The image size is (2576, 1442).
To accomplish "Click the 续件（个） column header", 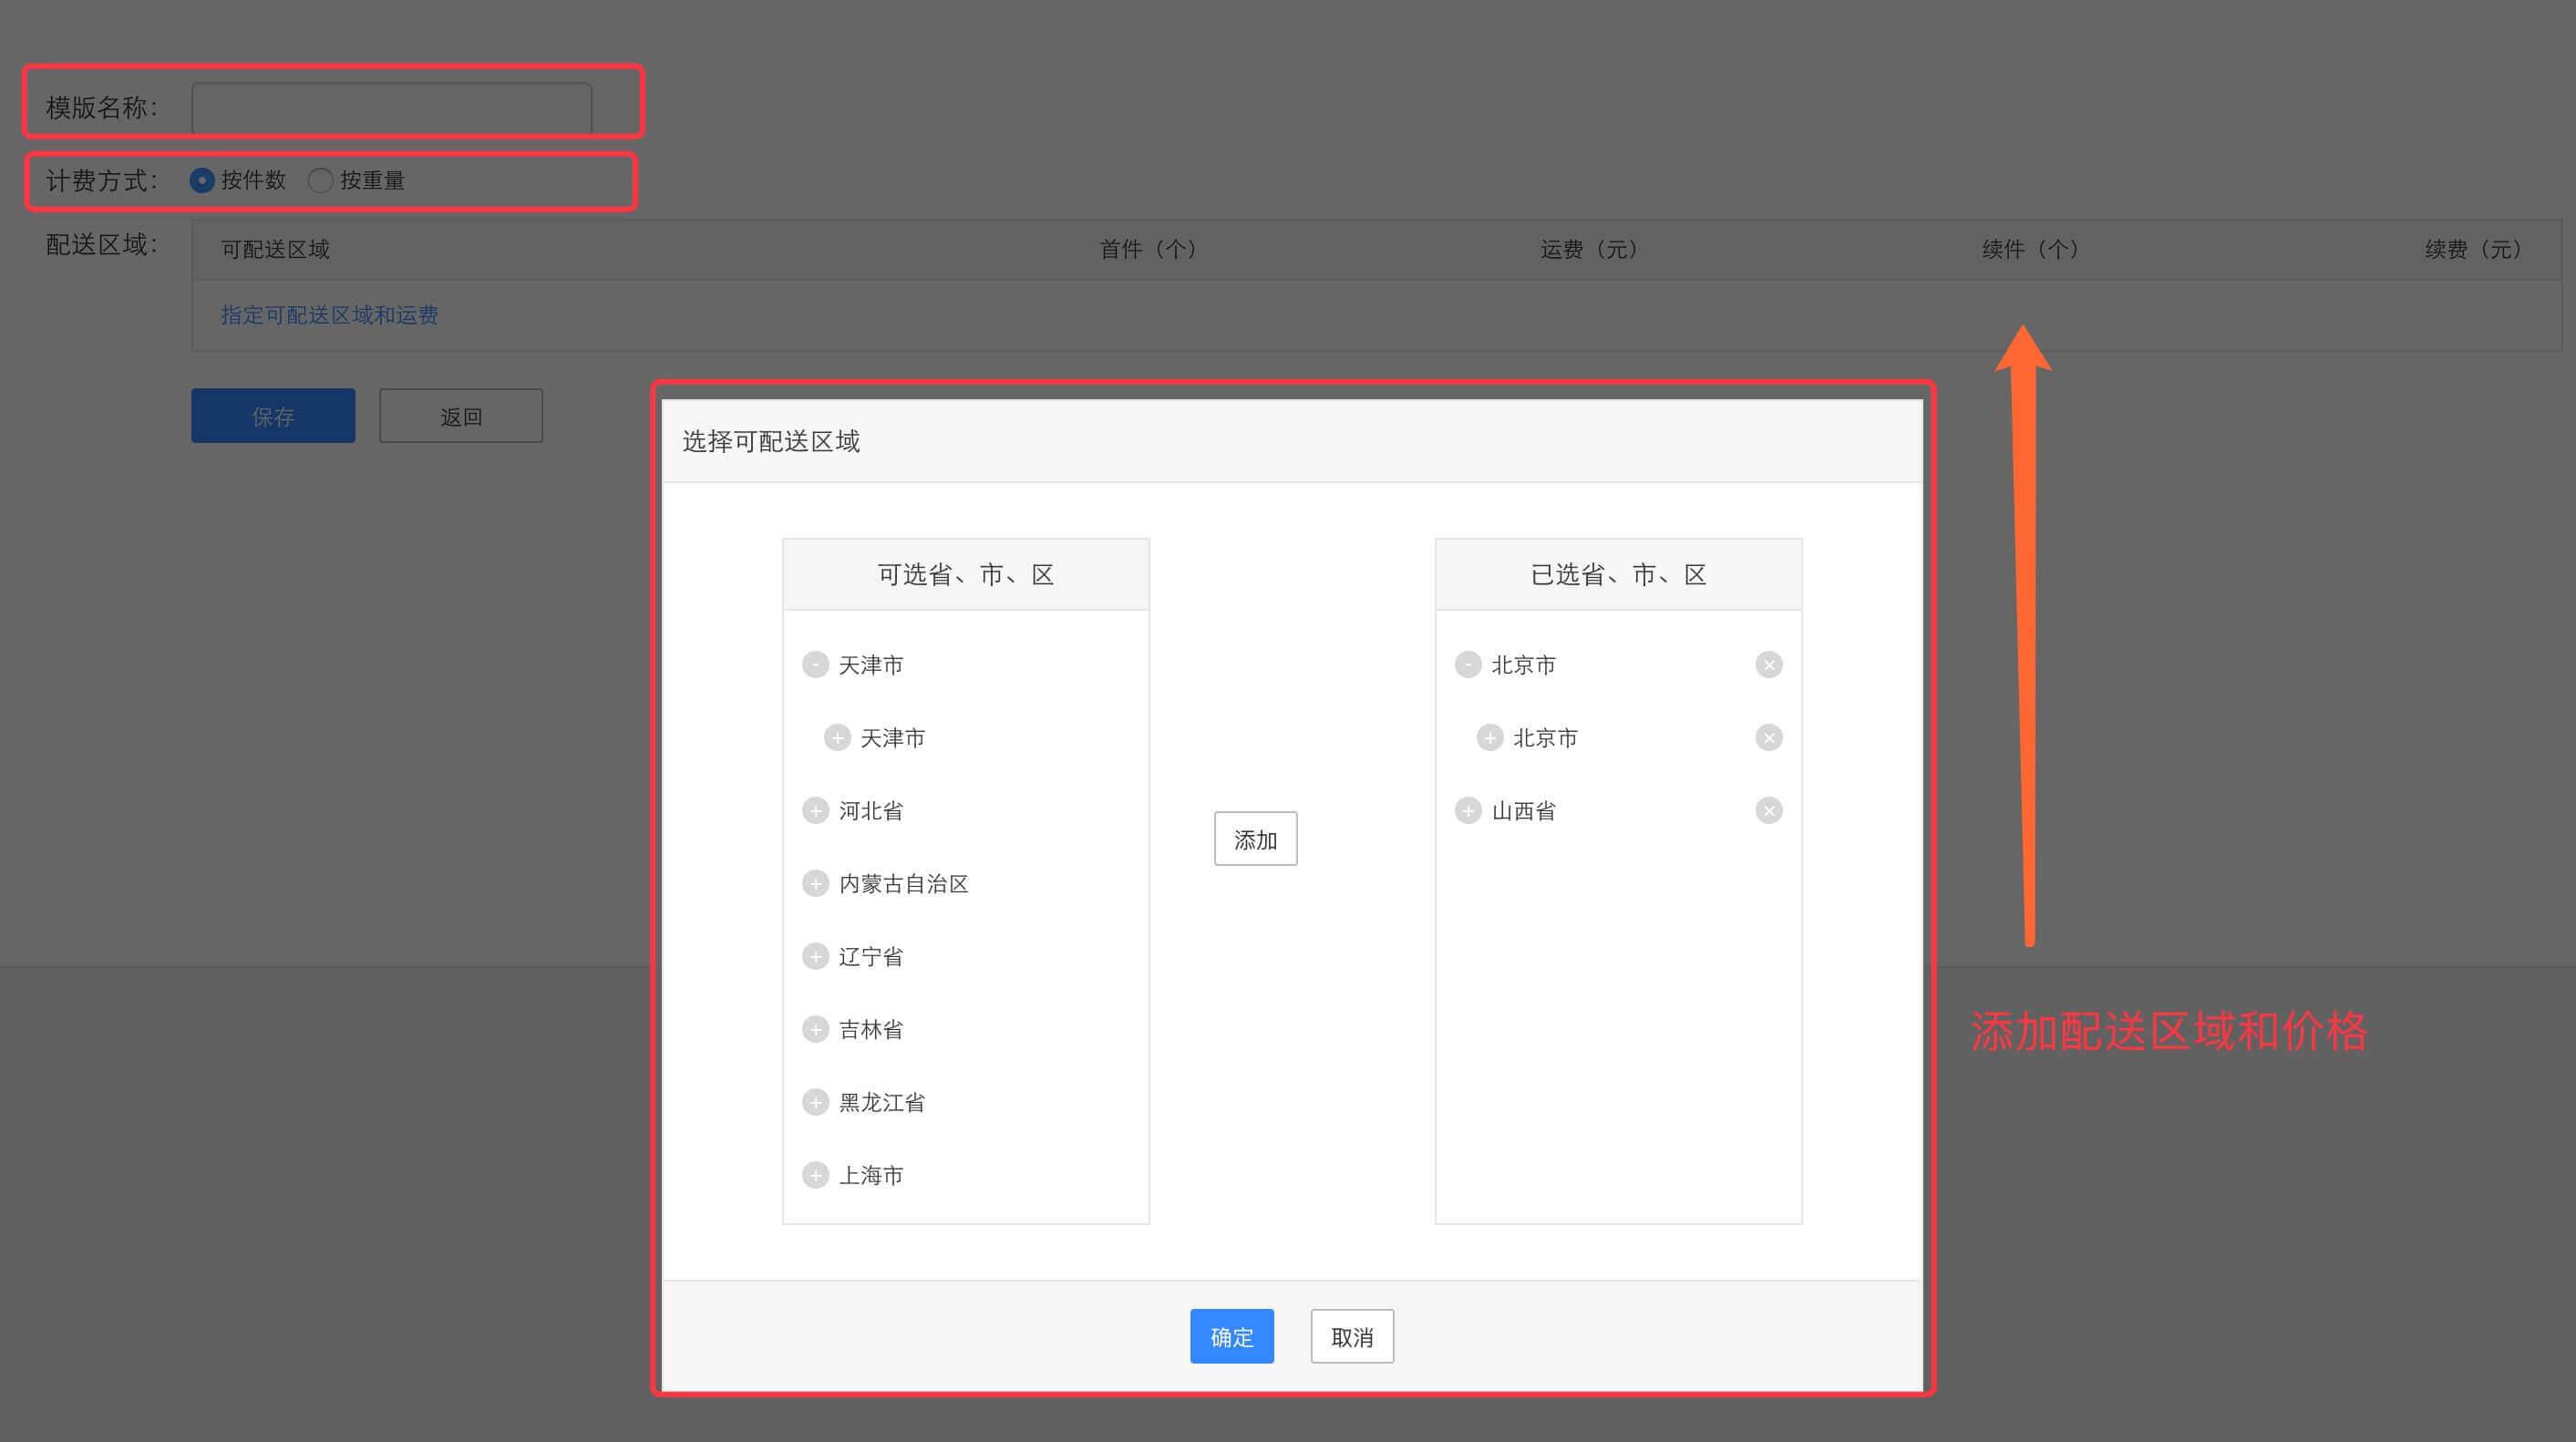I will [x=2031, y=250].
